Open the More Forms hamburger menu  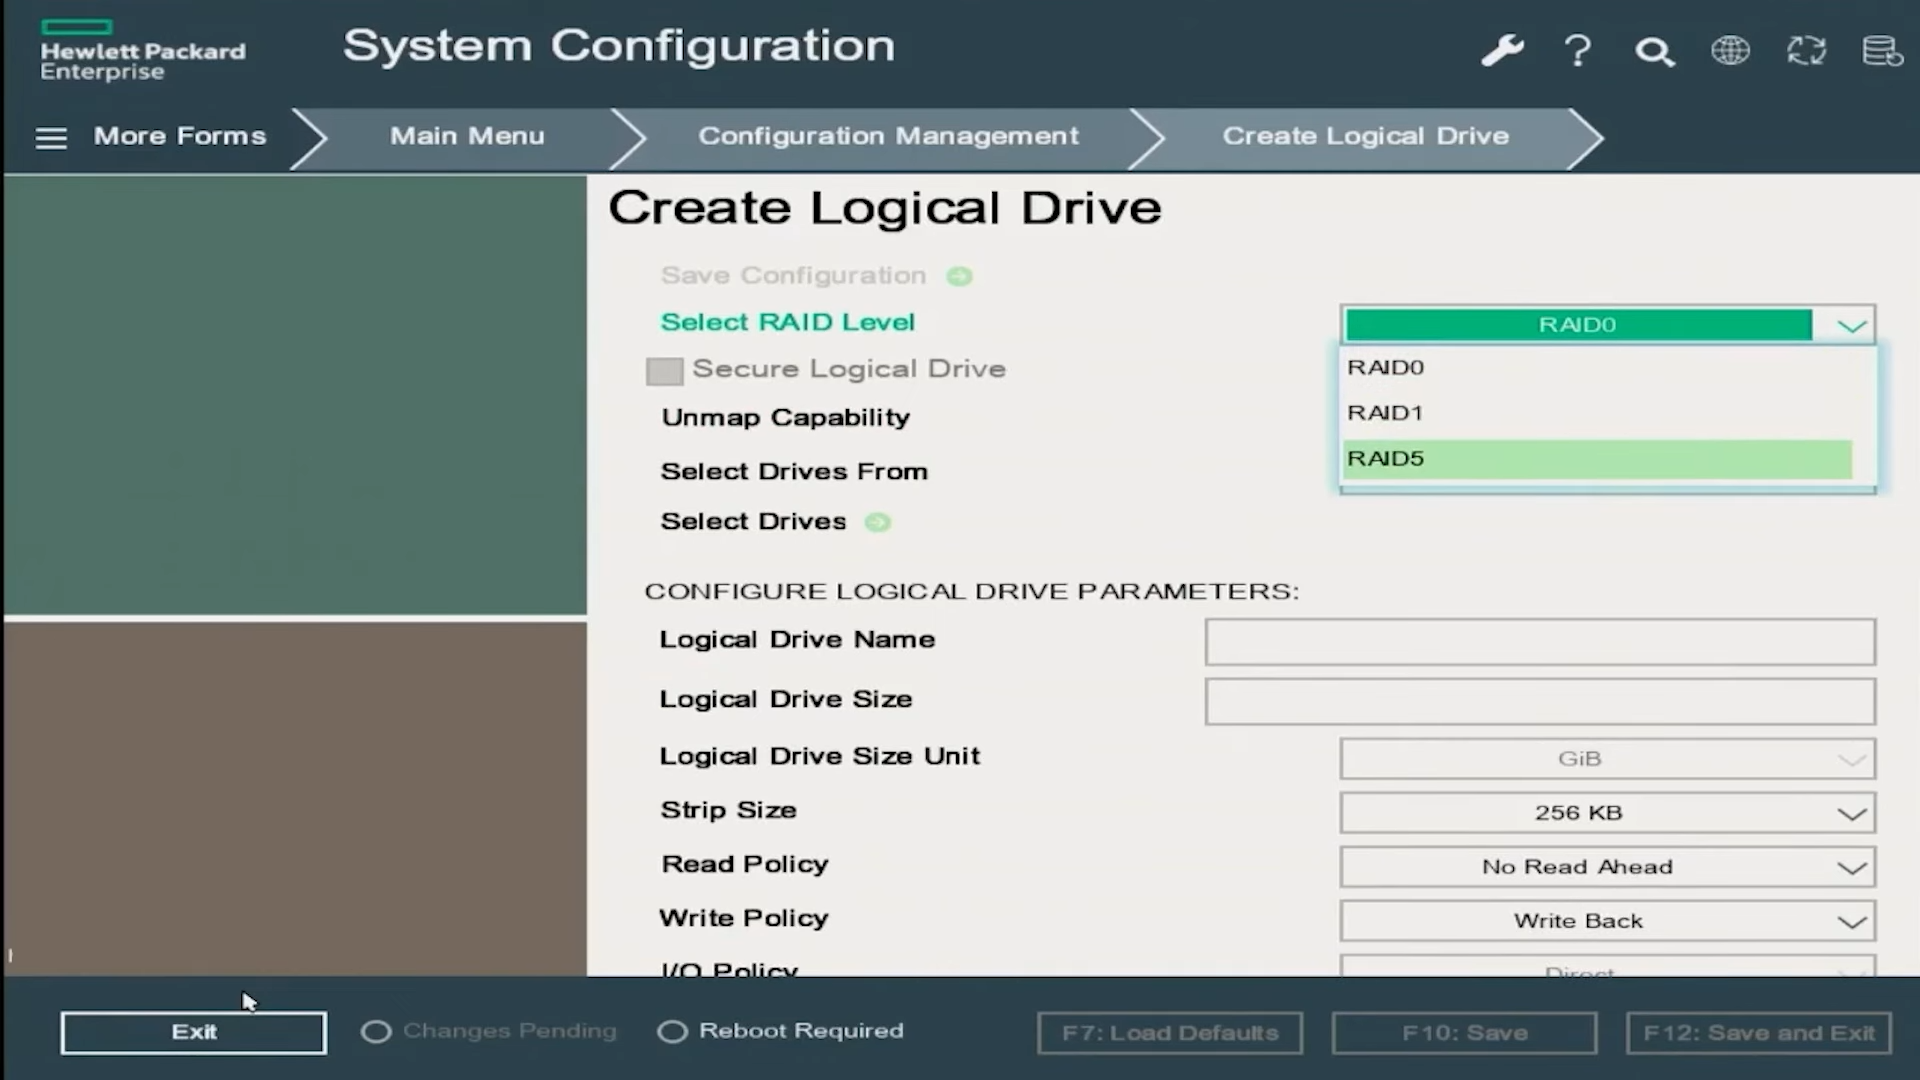click(52, 138)
